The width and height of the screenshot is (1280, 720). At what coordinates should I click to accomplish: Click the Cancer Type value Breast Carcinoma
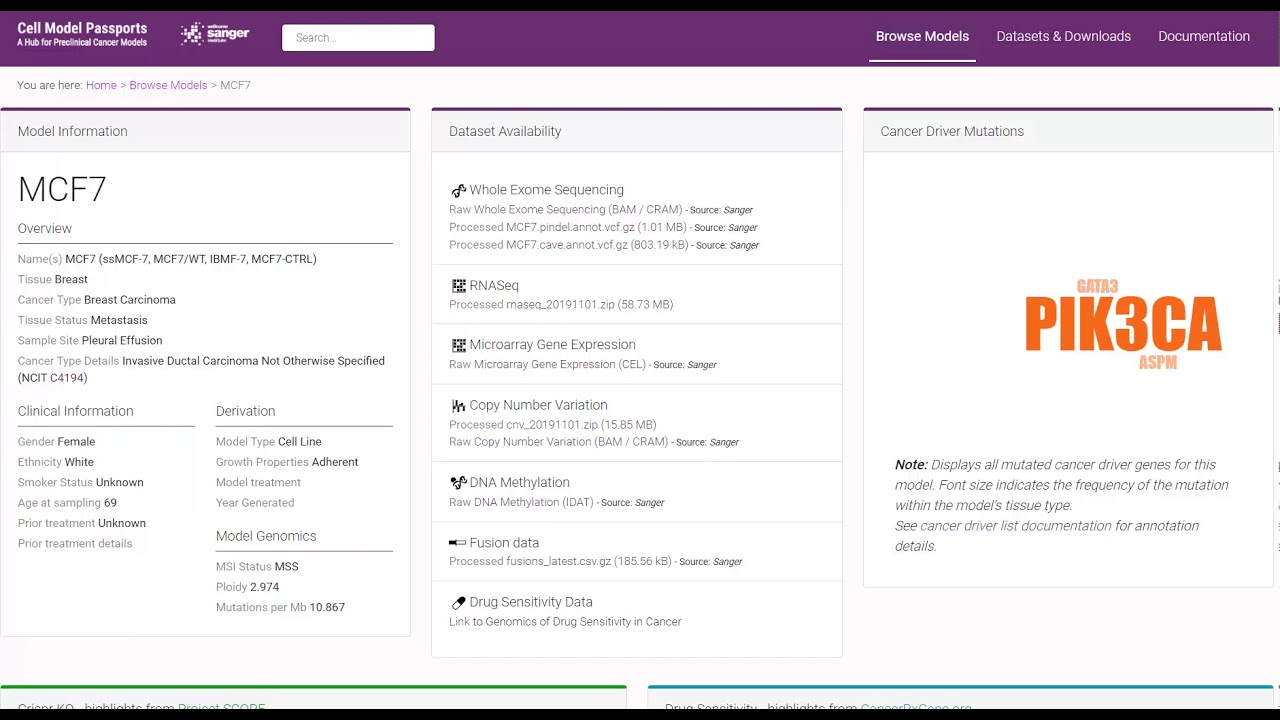(x=130, y=300)
